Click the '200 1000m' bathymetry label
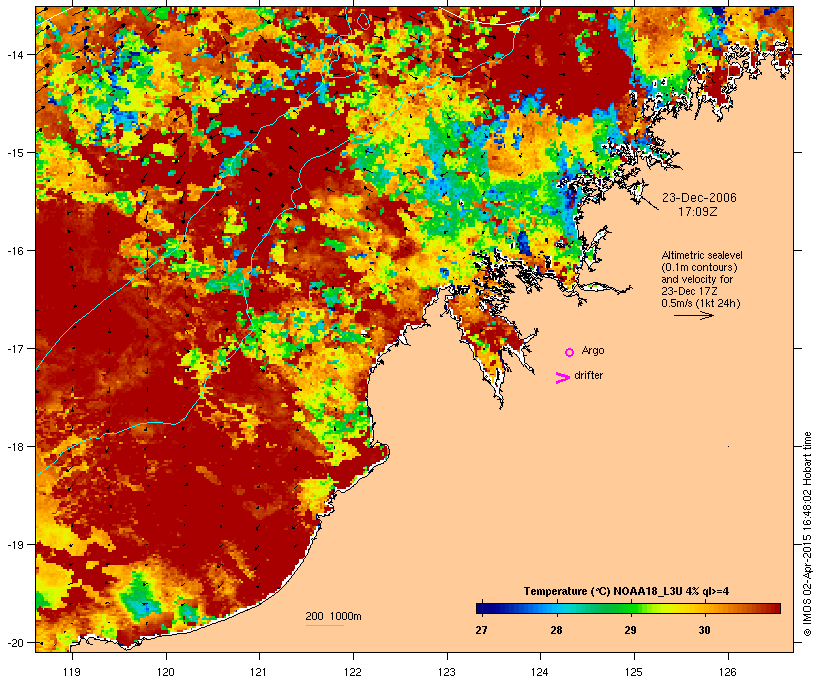The width and height of the screenshot is (820, 680). 333,616
